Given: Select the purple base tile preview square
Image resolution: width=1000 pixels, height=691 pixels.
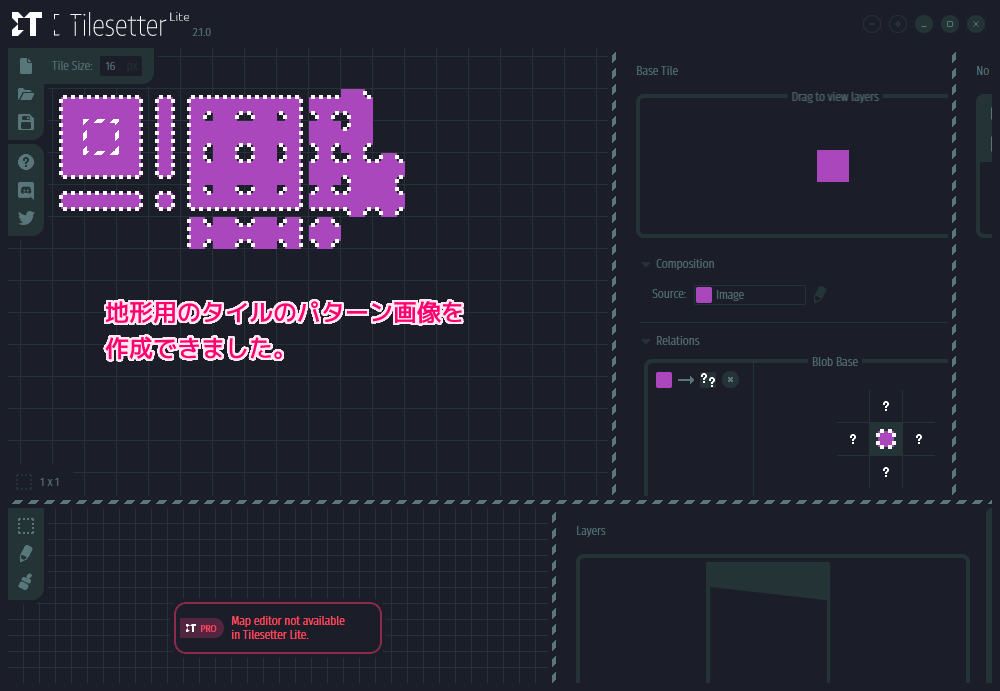Looking at the screenshot, I should click(832, 166).
